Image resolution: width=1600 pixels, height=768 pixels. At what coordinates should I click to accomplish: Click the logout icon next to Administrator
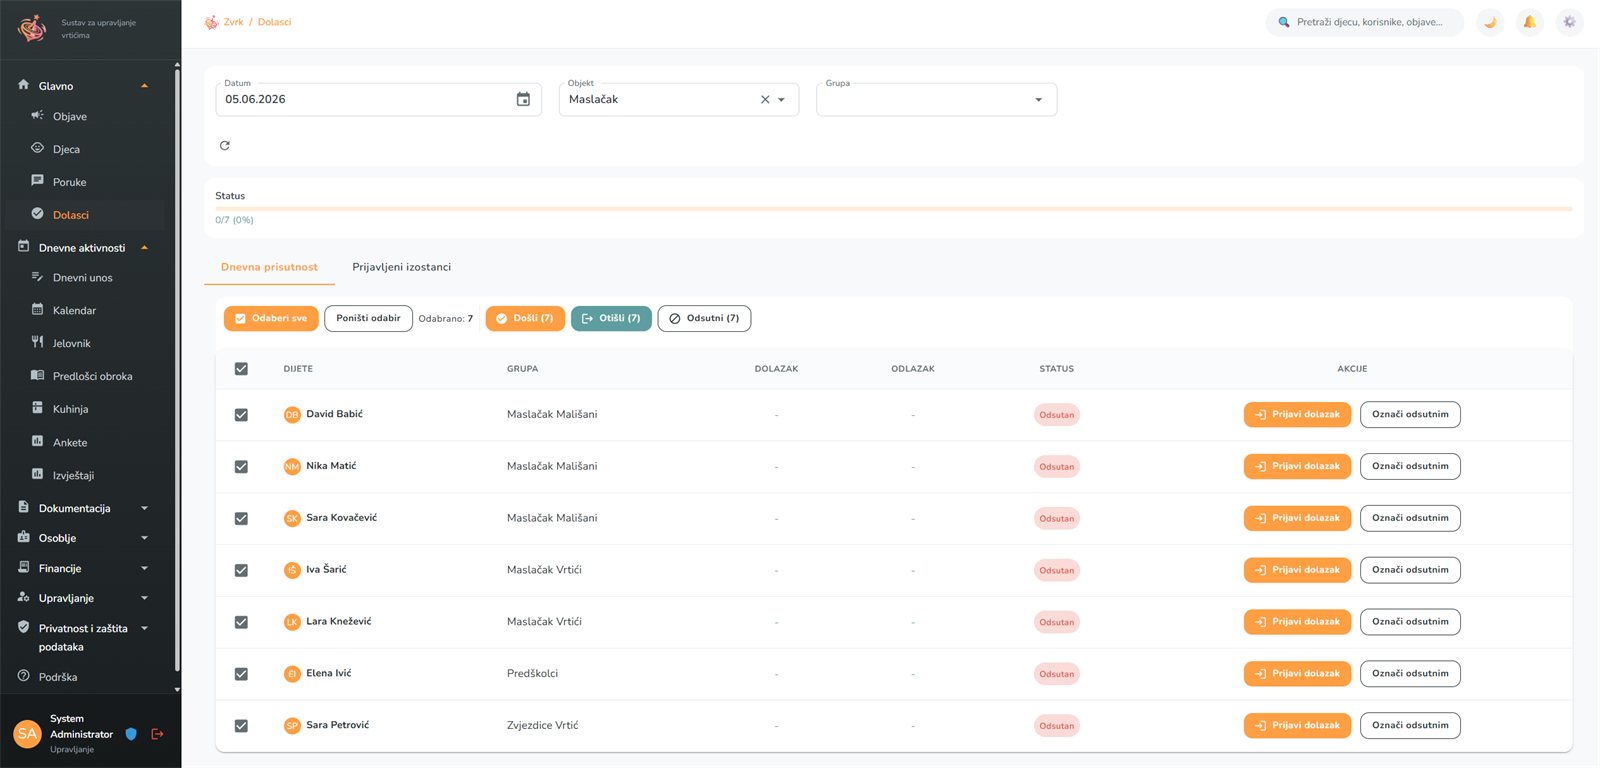(x=157, y=734)
